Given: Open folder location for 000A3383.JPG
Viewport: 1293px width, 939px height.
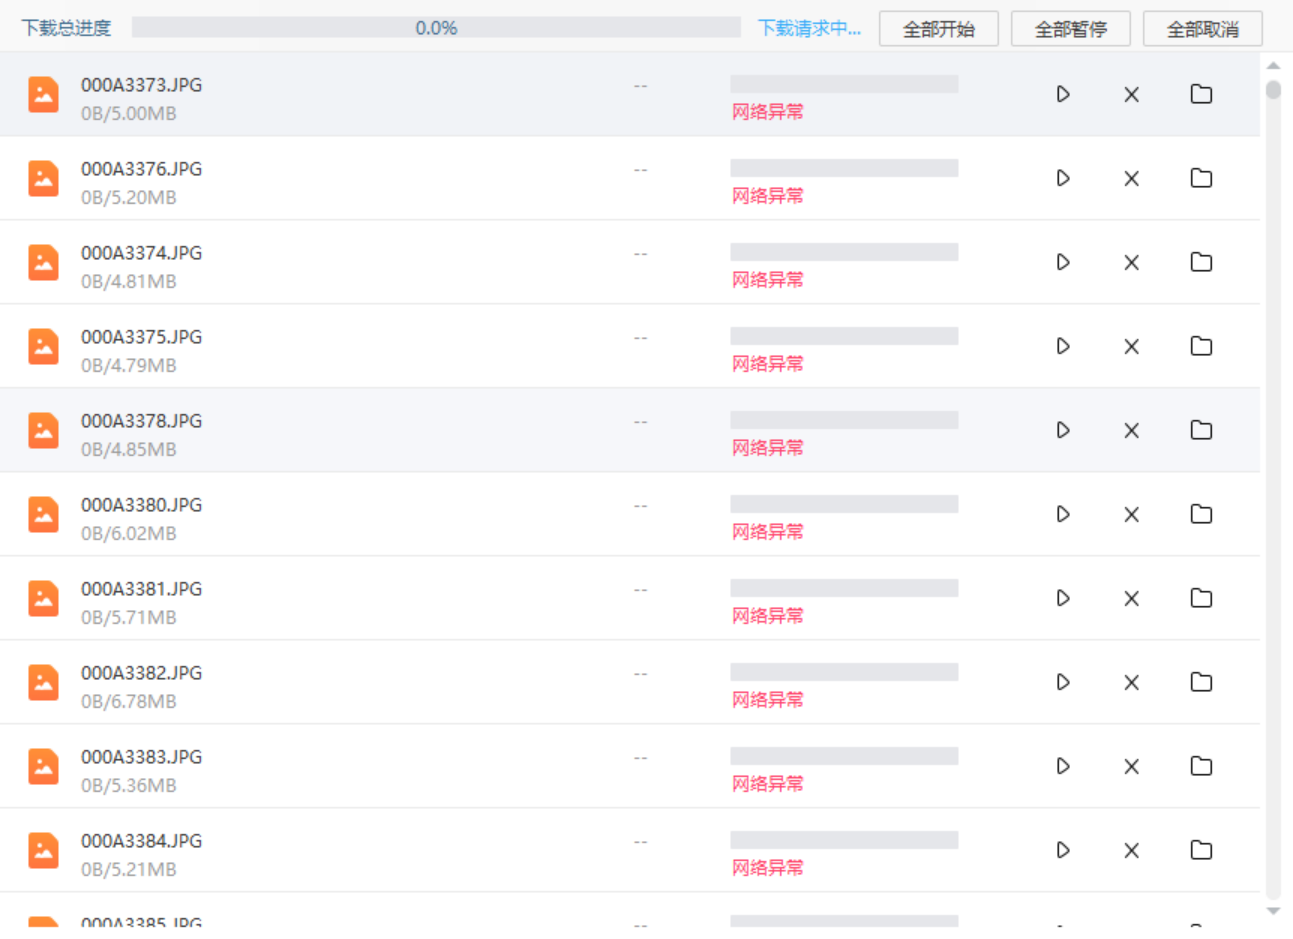Looking at the screenshot, I should click(x=1201, y=766).
